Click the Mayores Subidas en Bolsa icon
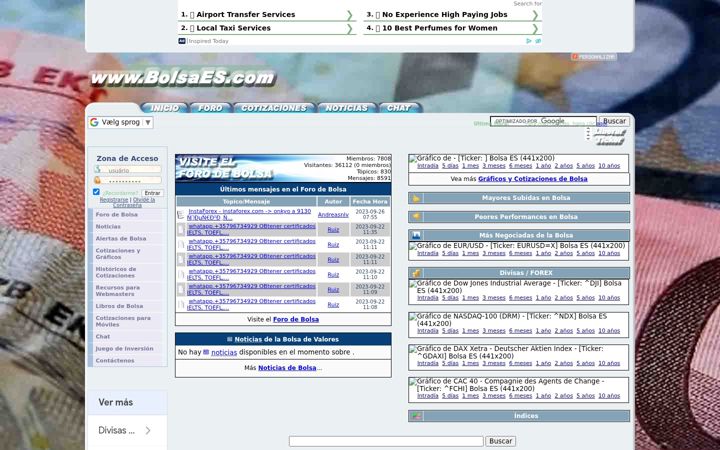Viewport: 720px width, 450px height. [416, 198]
